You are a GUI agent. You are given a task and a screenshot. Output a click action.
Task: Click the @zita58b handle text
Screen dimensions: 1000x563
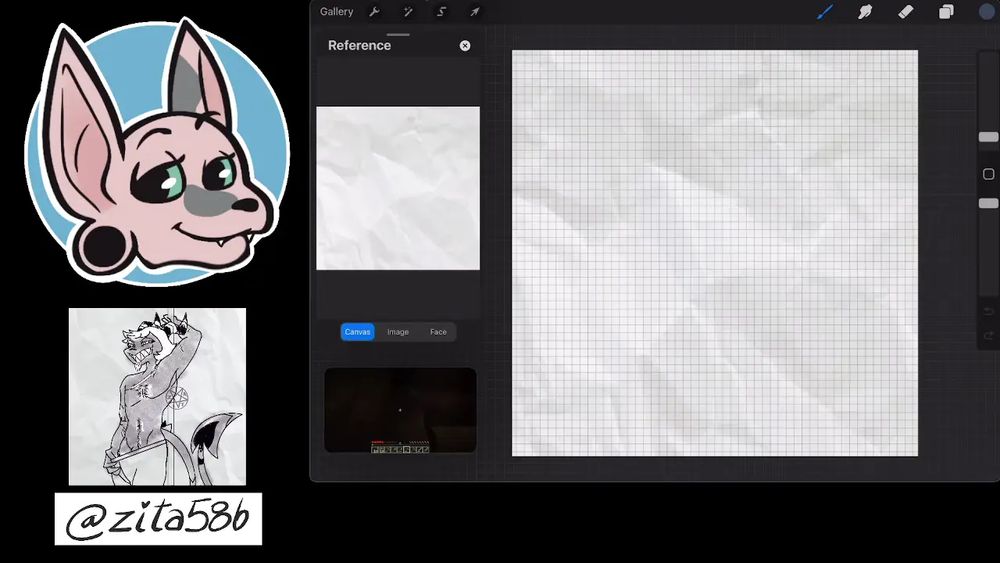point(158,519)
